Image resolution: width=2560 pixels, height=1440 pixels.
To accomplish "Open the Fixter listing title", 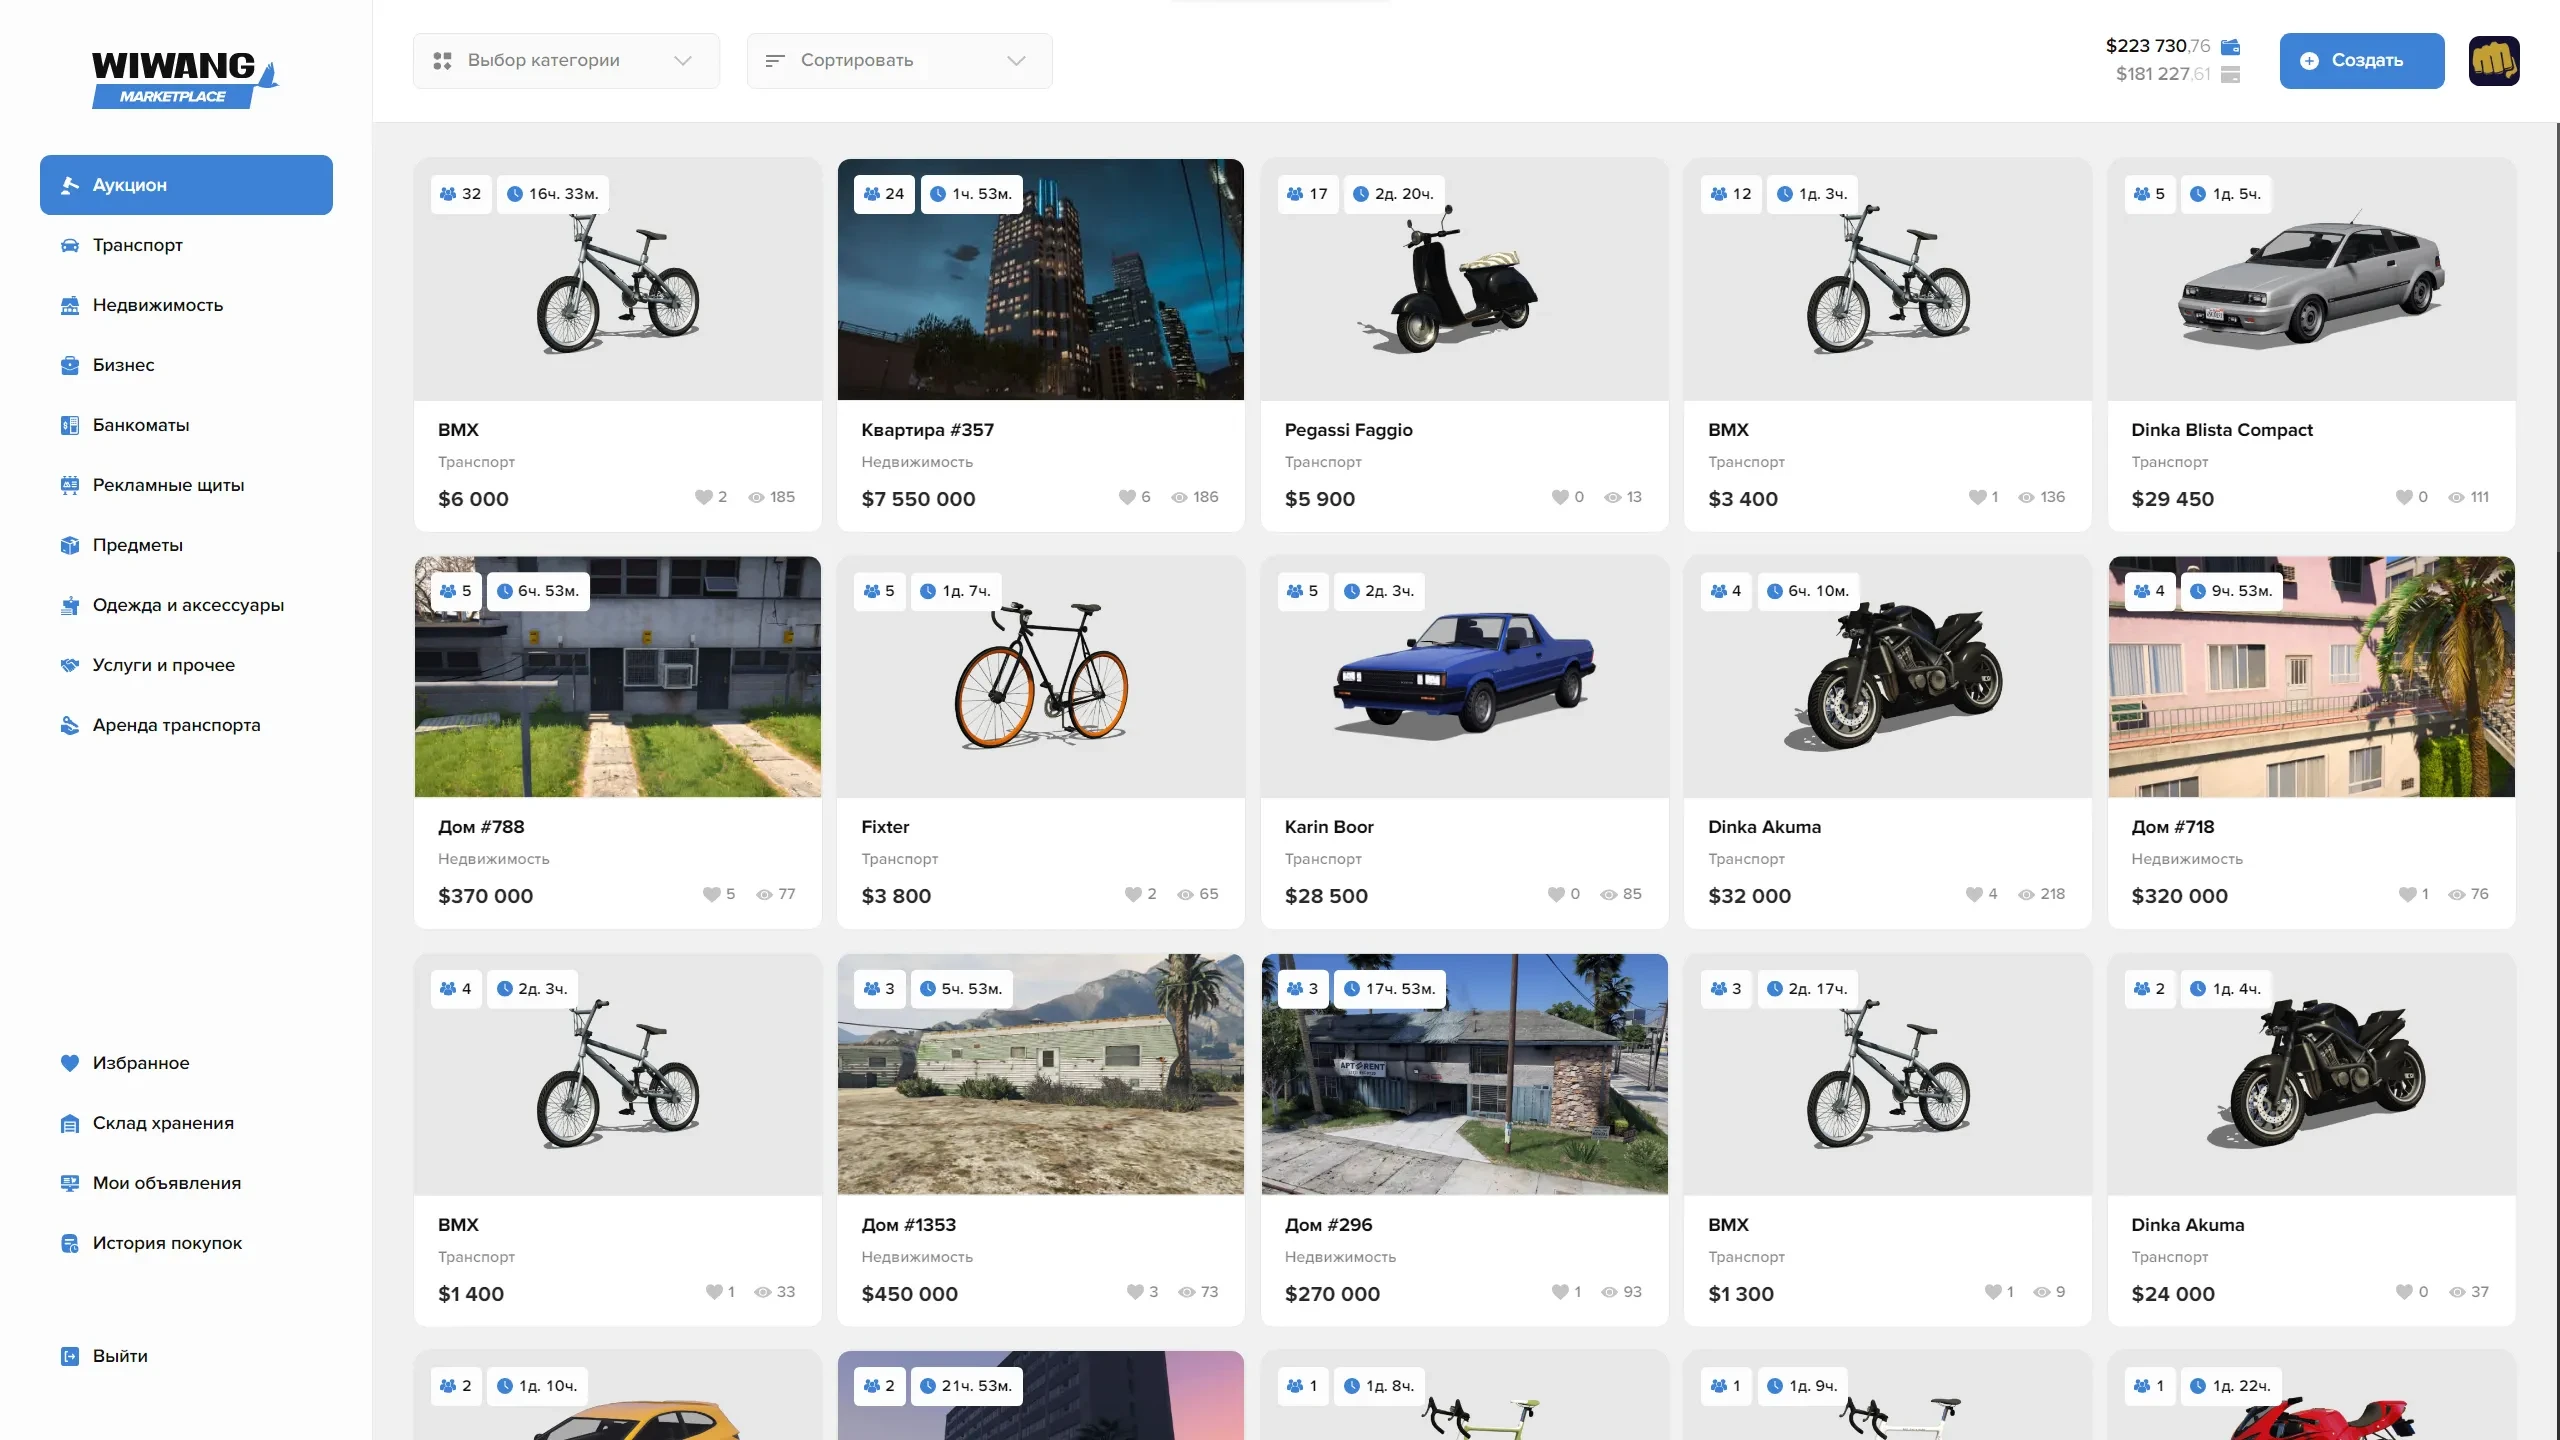I will coord(885,827).
